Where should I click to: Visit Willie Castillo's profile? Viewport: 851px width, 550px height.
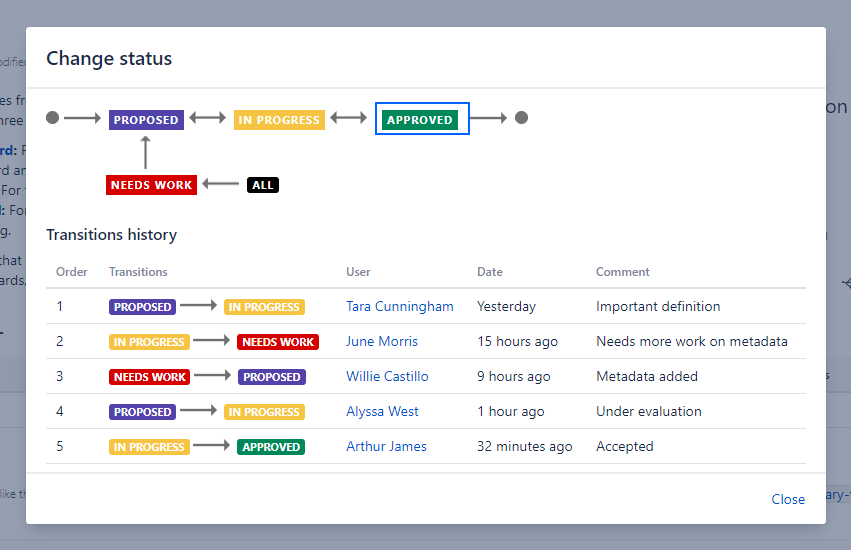[x=387, y=377]
